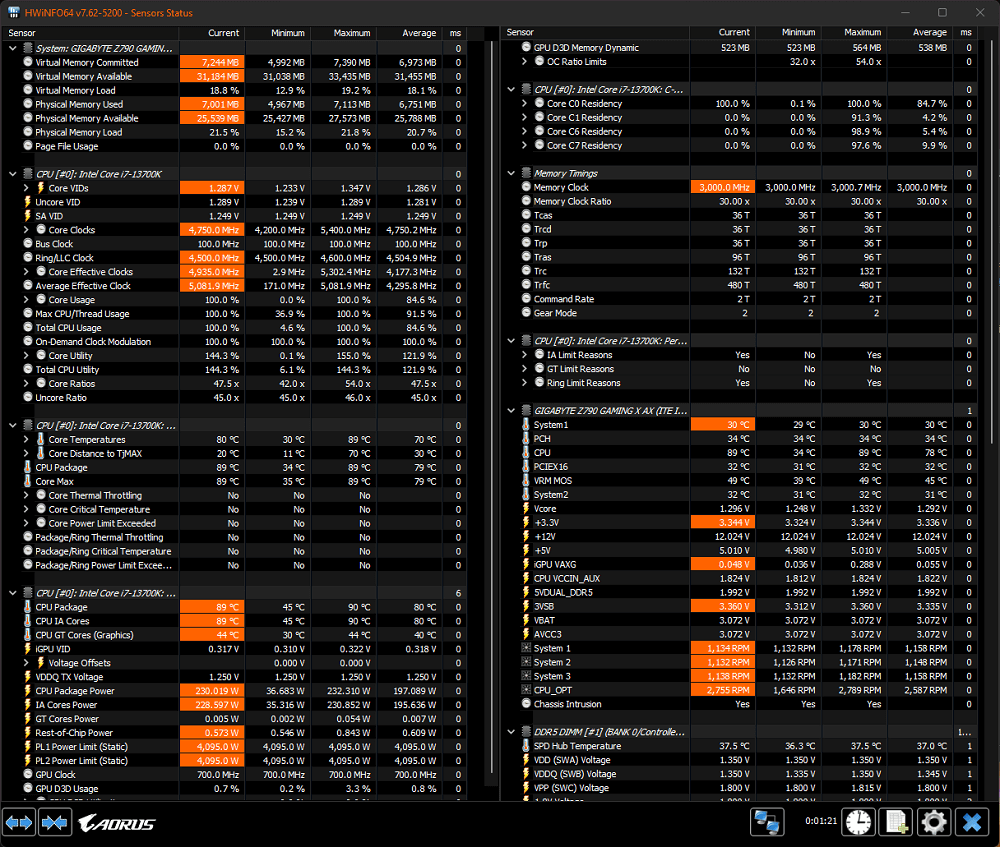Click the lightning icon beside CPU Package Power
This screenshot has height=847, width=1000.
pyautogui.click(x=27, y=691)
